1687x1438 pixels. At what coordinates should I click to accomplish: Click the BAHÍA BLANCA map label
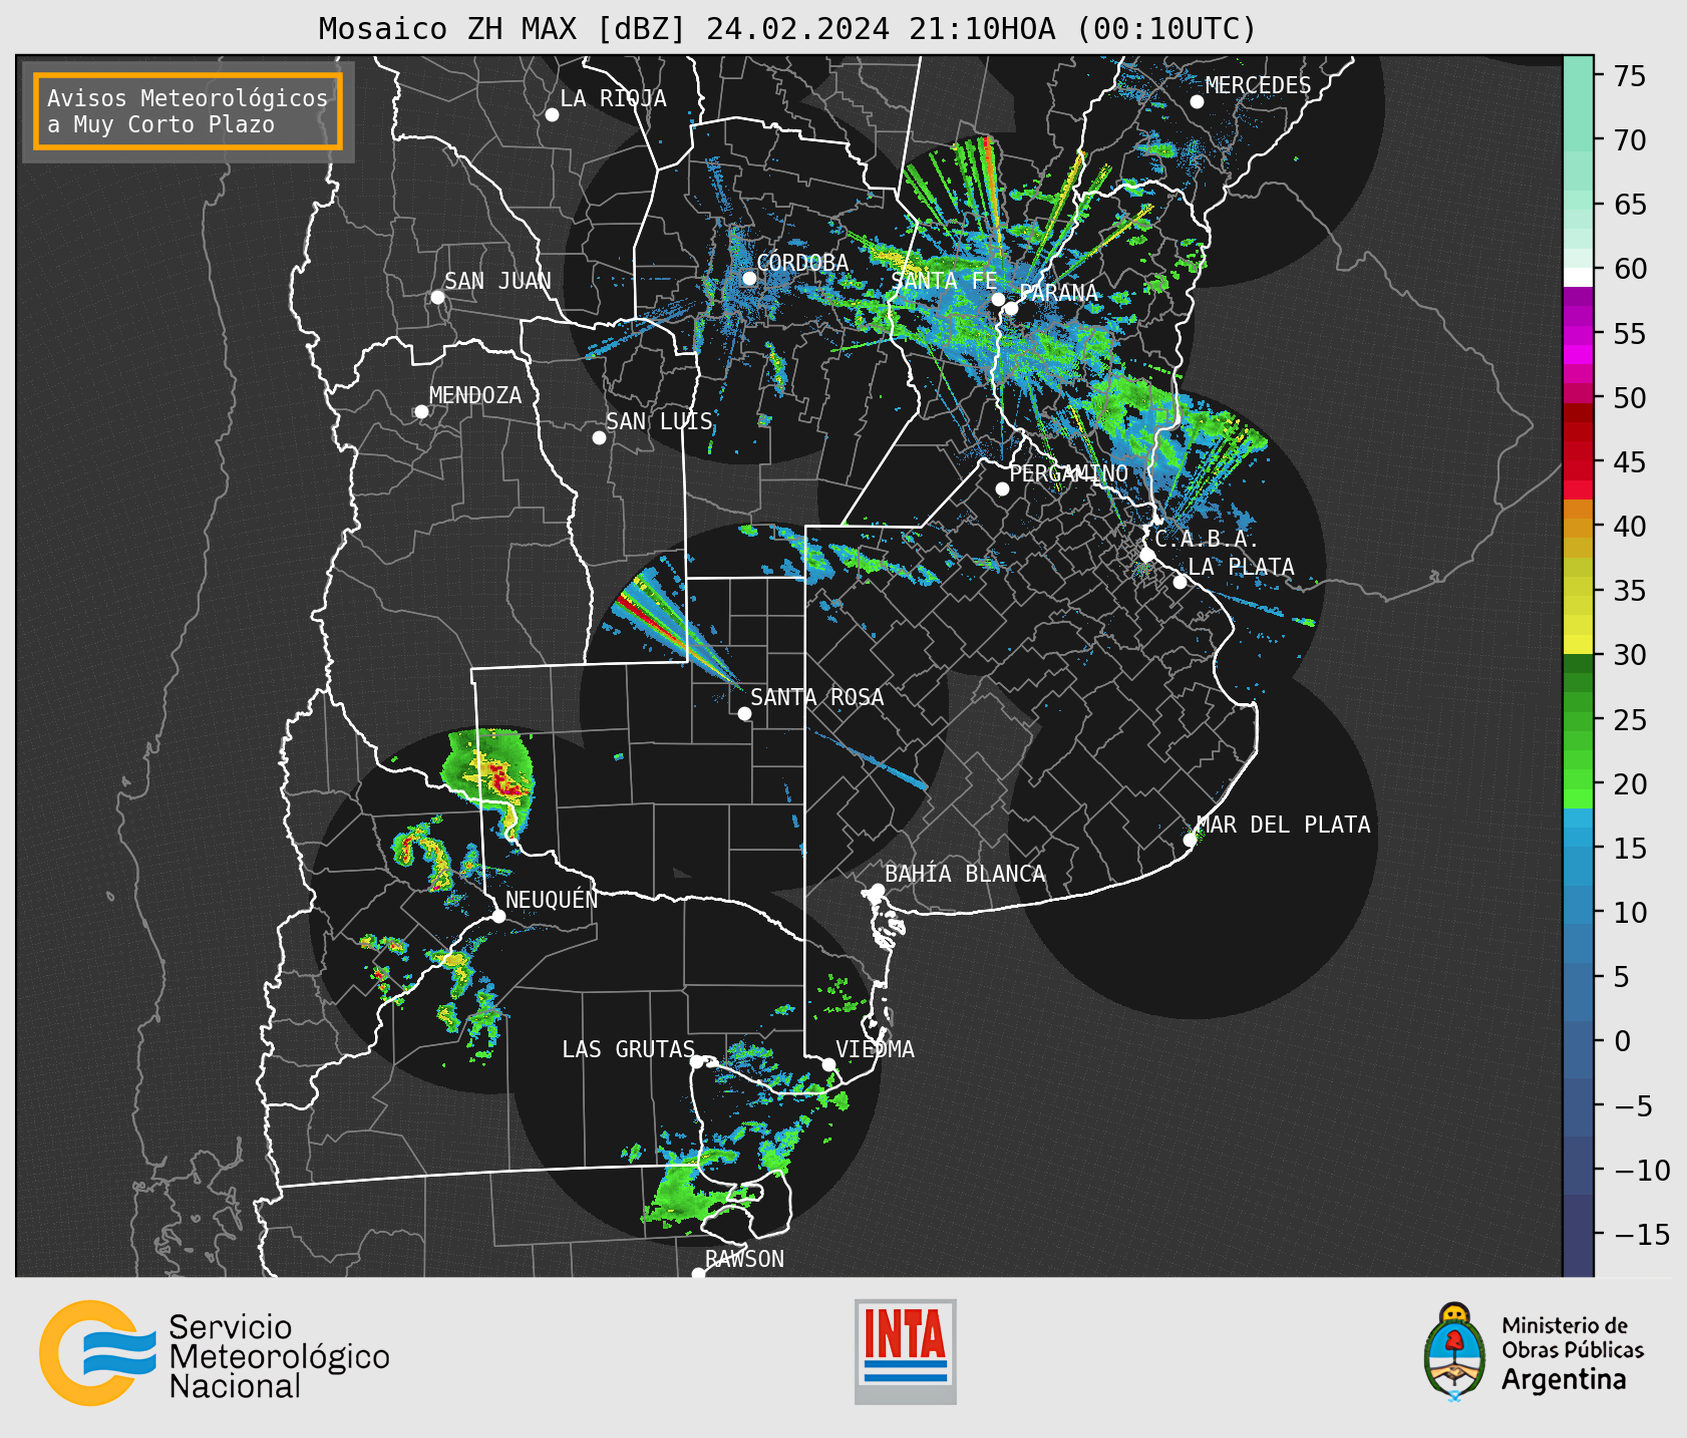965,873
